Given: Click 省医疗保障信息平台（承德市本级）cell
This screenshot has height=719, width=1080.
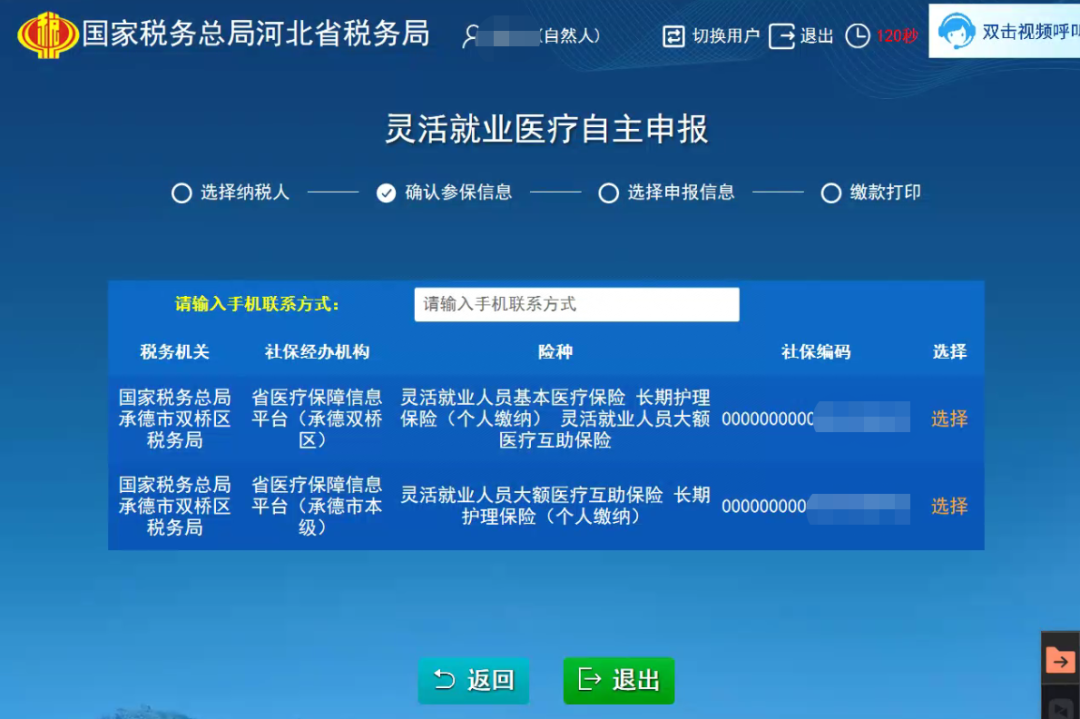Looking at the screenshot, I should (x=317, y=506).
